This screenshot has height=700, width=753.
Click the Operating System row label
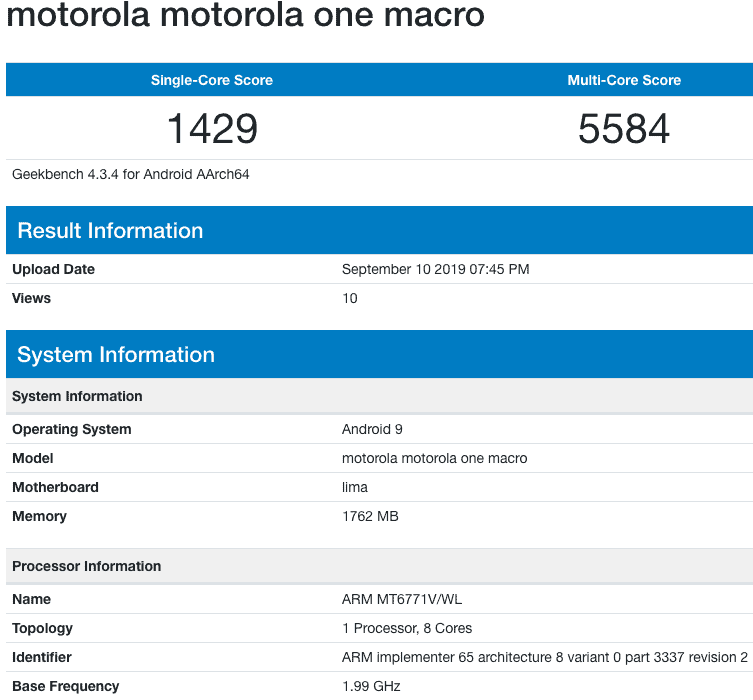pos(71,429)
